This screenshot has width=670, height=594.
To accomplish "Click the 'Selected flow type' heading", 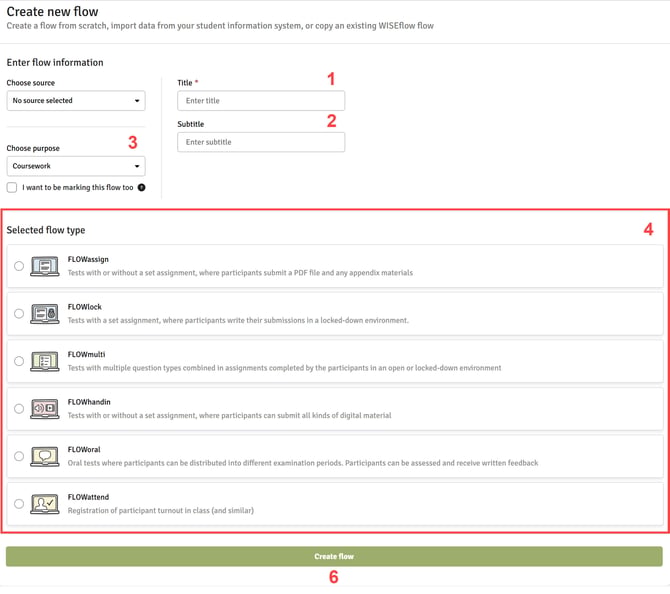I will [x=46, y=230].
